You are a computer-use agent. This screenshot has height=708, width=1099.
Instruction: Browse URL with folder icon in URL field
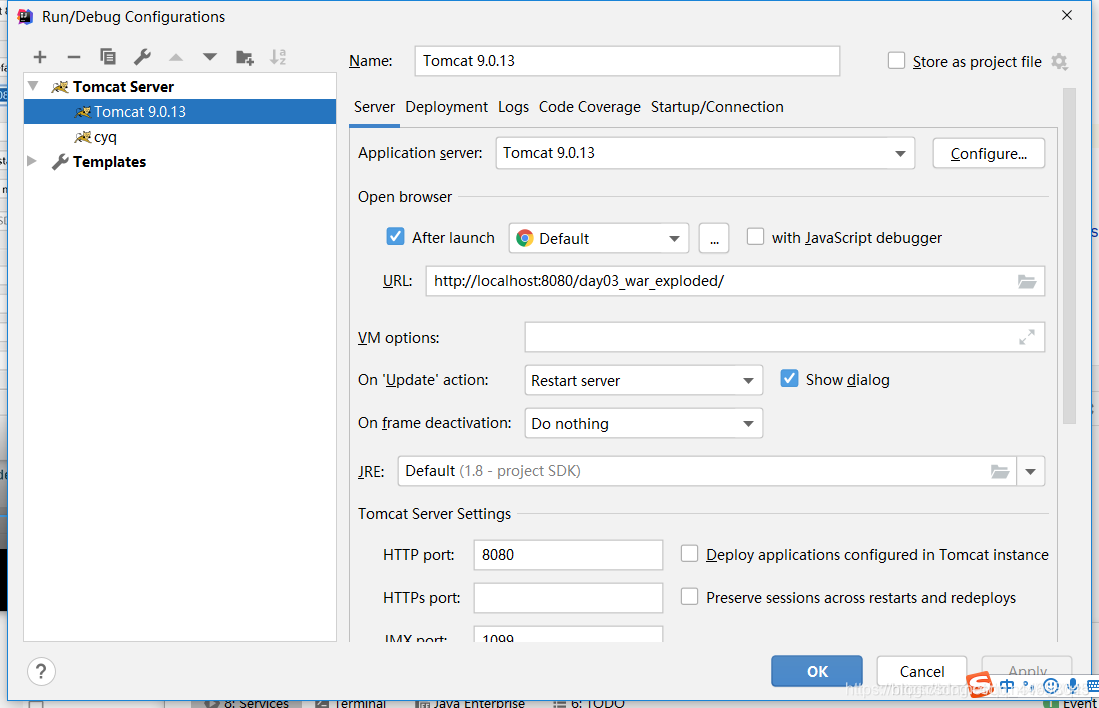(1027, 282)
